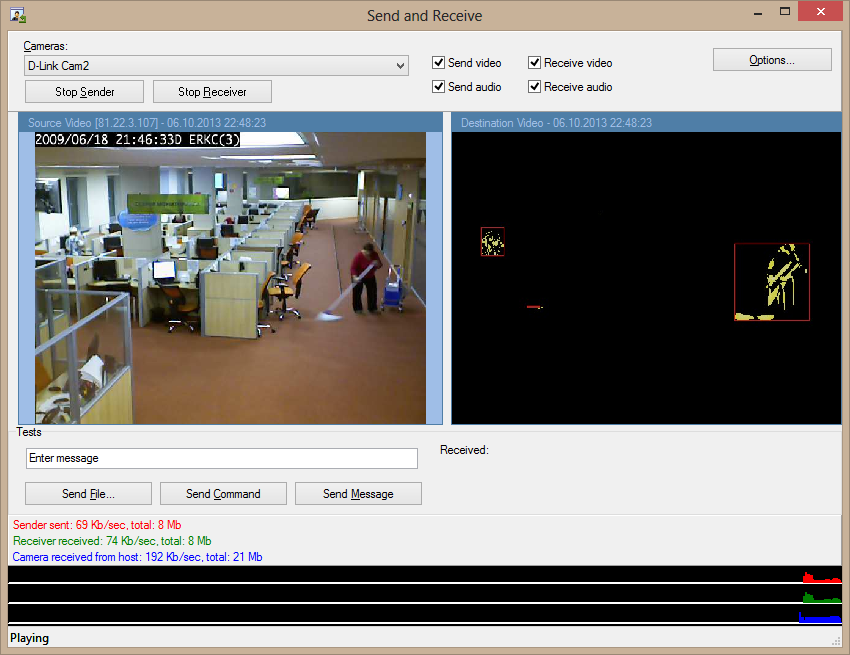
Task: Open the Options dialog
Action: click(771, 60)
